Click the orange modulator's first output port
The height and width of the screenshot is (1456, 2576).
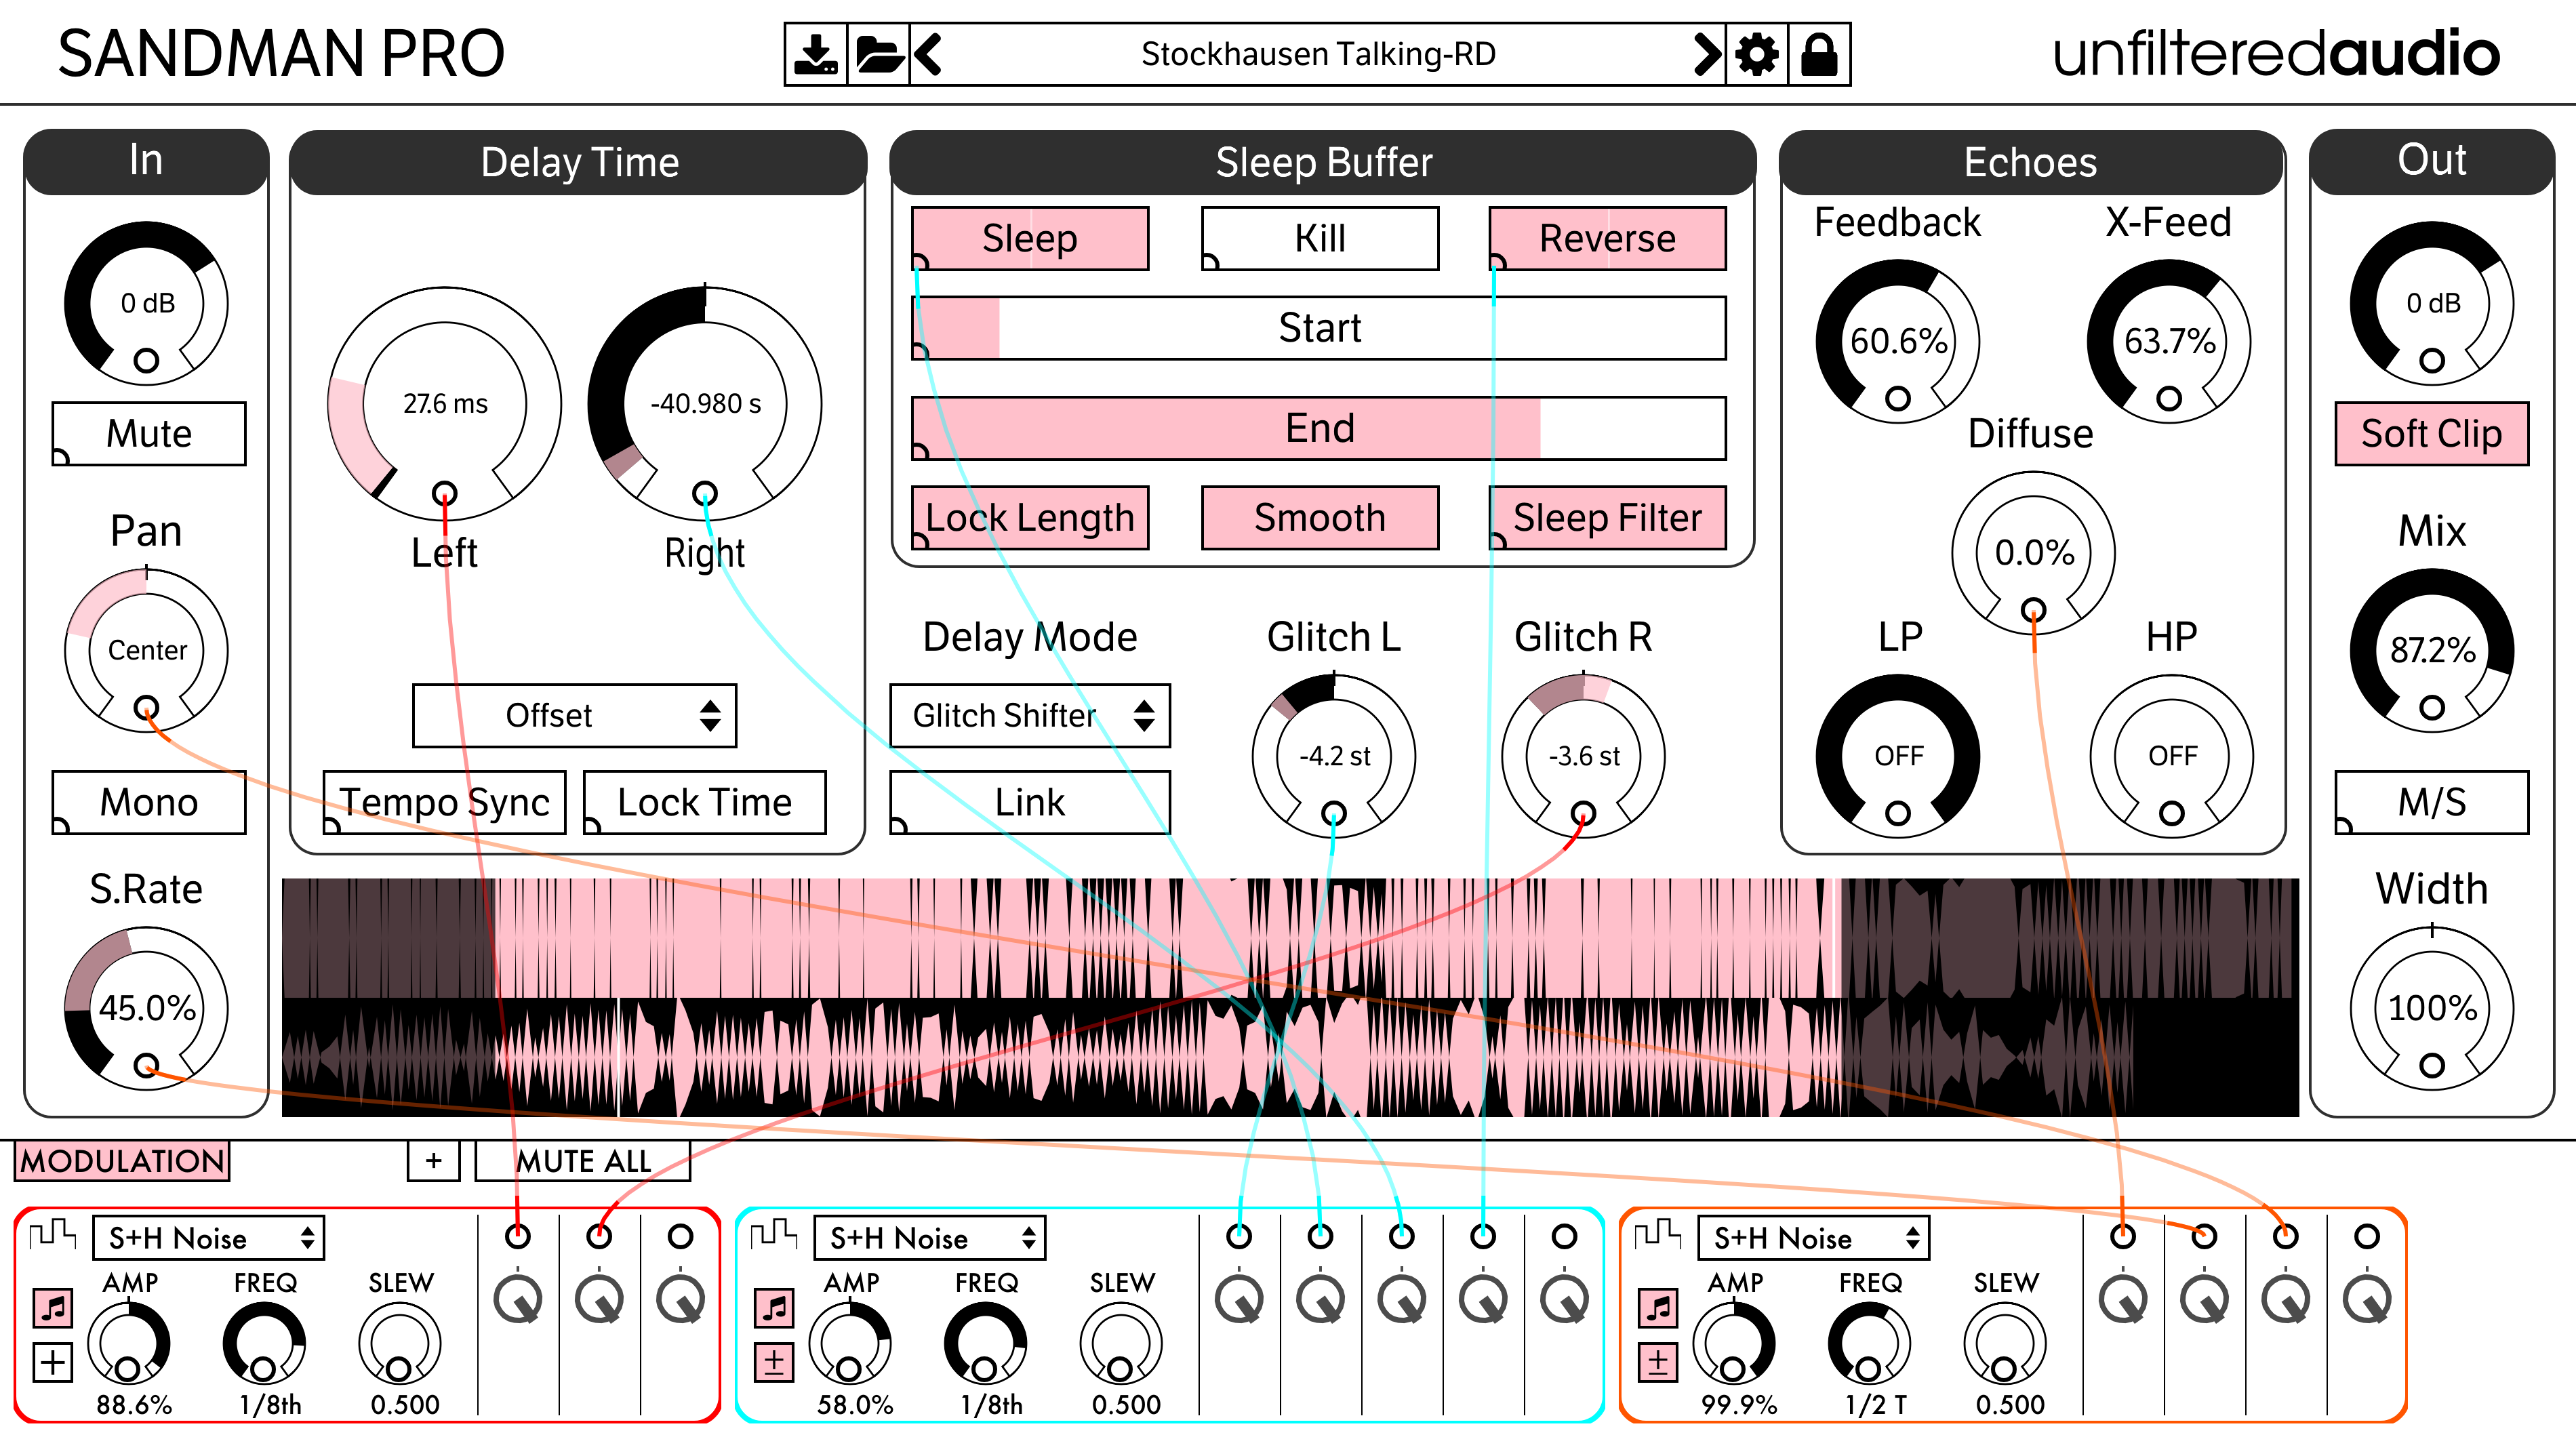[x=2123, y=1237]
